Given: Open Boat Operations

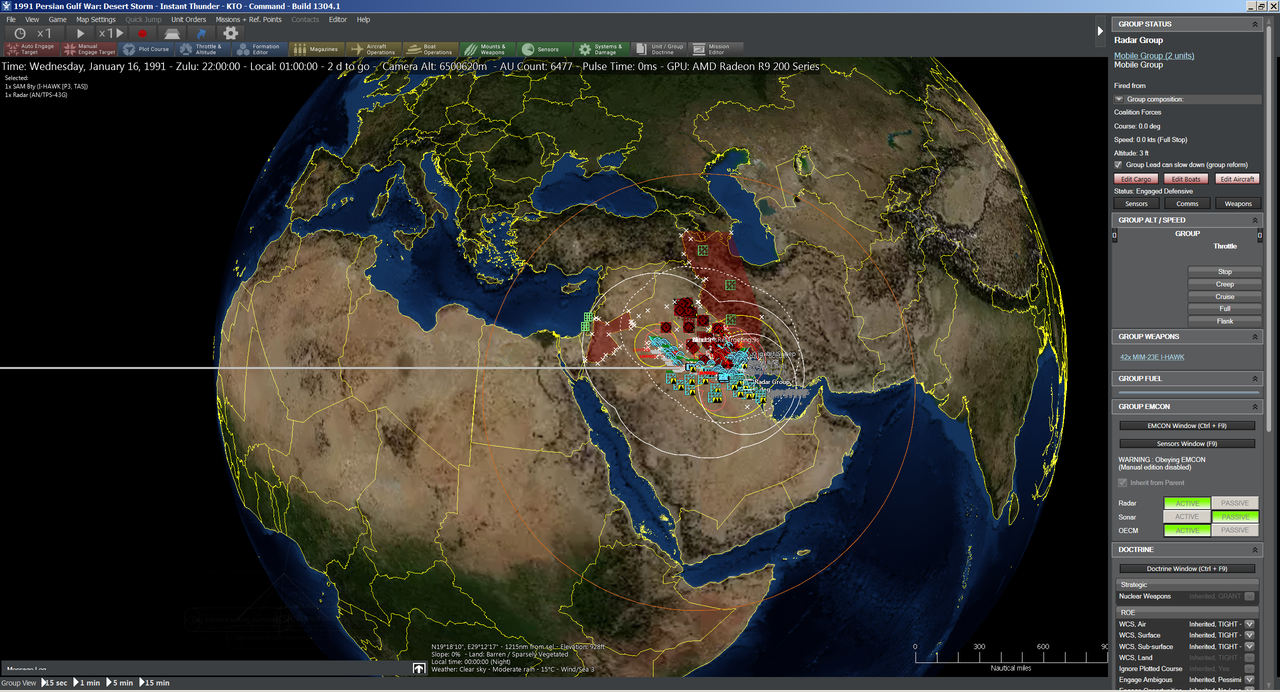Looking at the screenshot, I should [431, 49].
